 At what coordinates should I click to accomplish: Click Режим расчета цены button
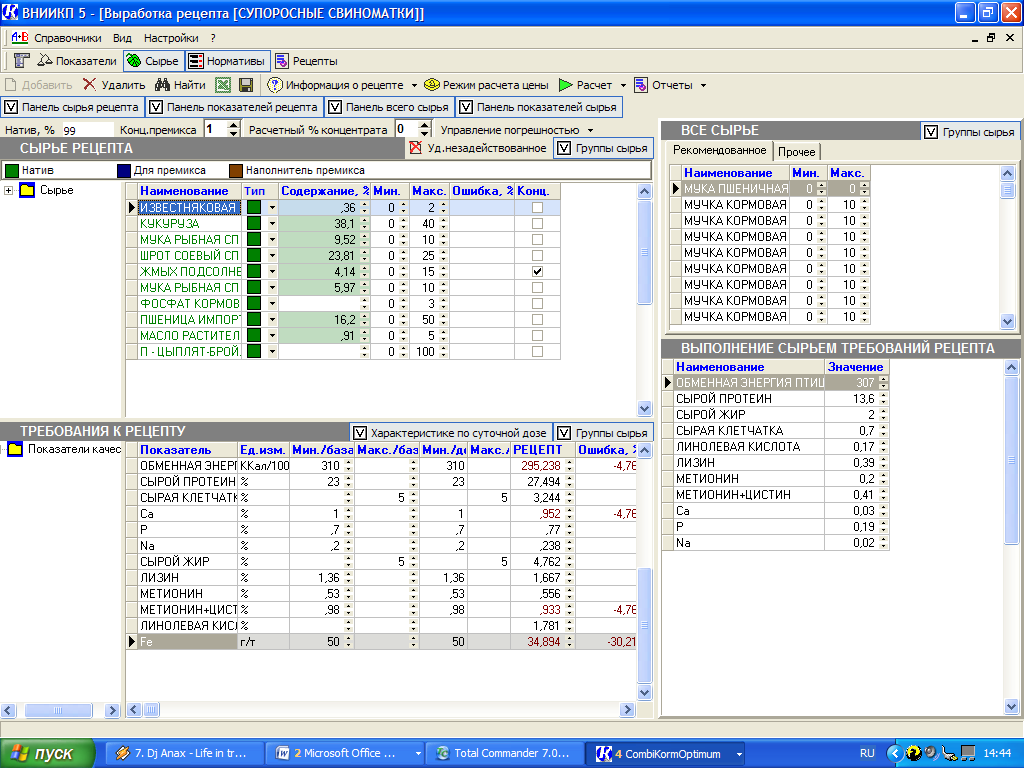click(x=486, y=85)
